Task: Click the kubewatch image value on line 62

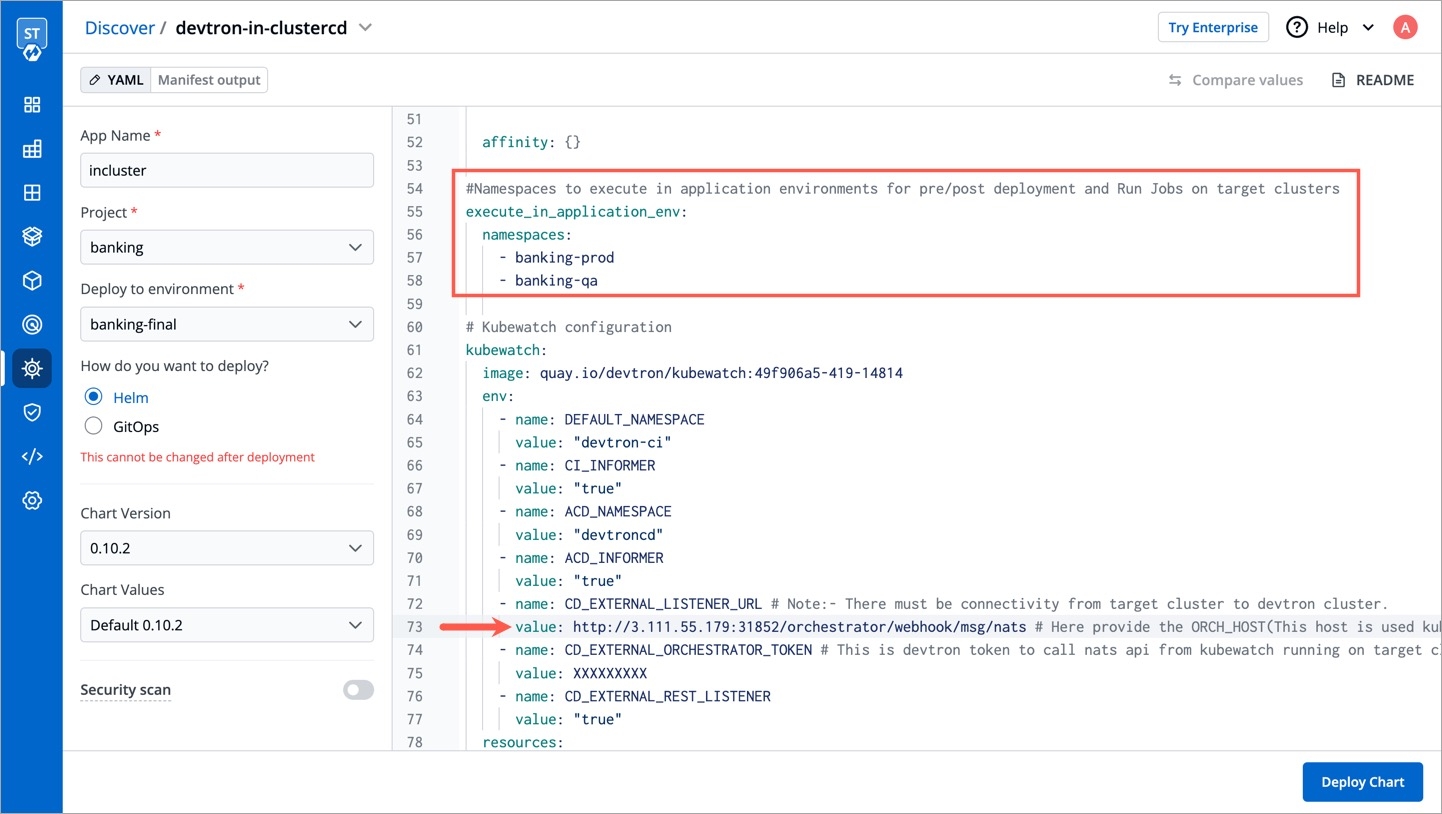Action: click(721, 373)
